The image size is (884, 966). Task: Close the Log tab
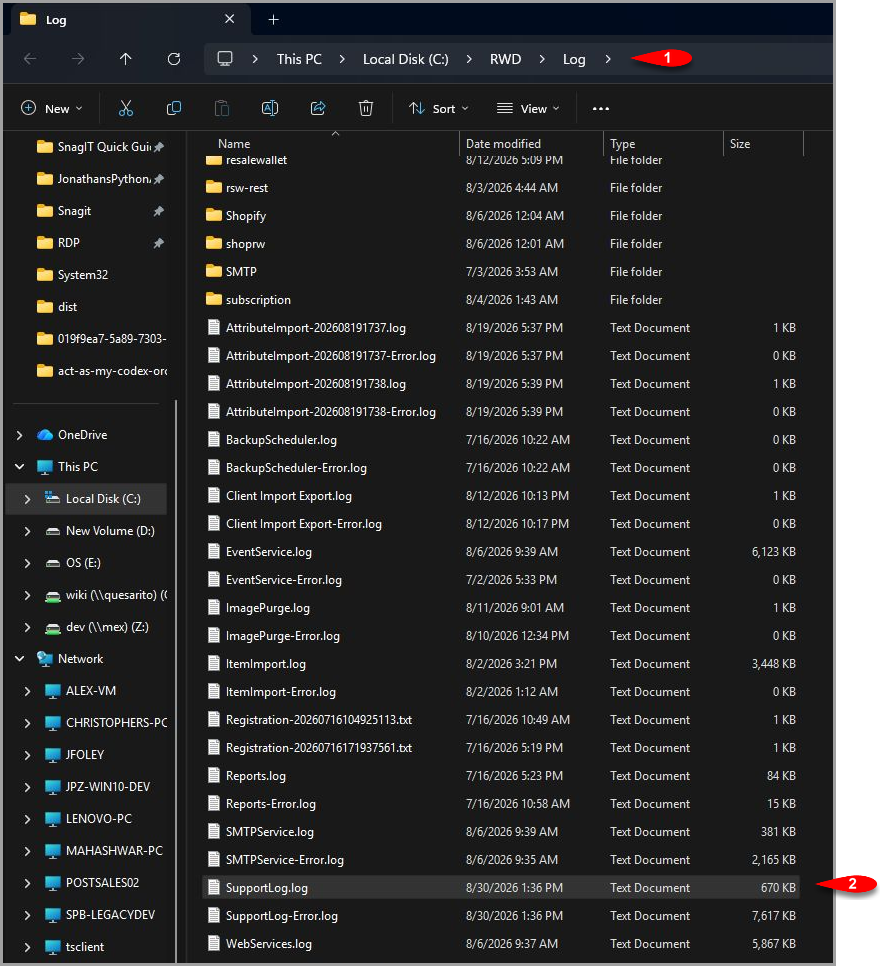(229, 19)
